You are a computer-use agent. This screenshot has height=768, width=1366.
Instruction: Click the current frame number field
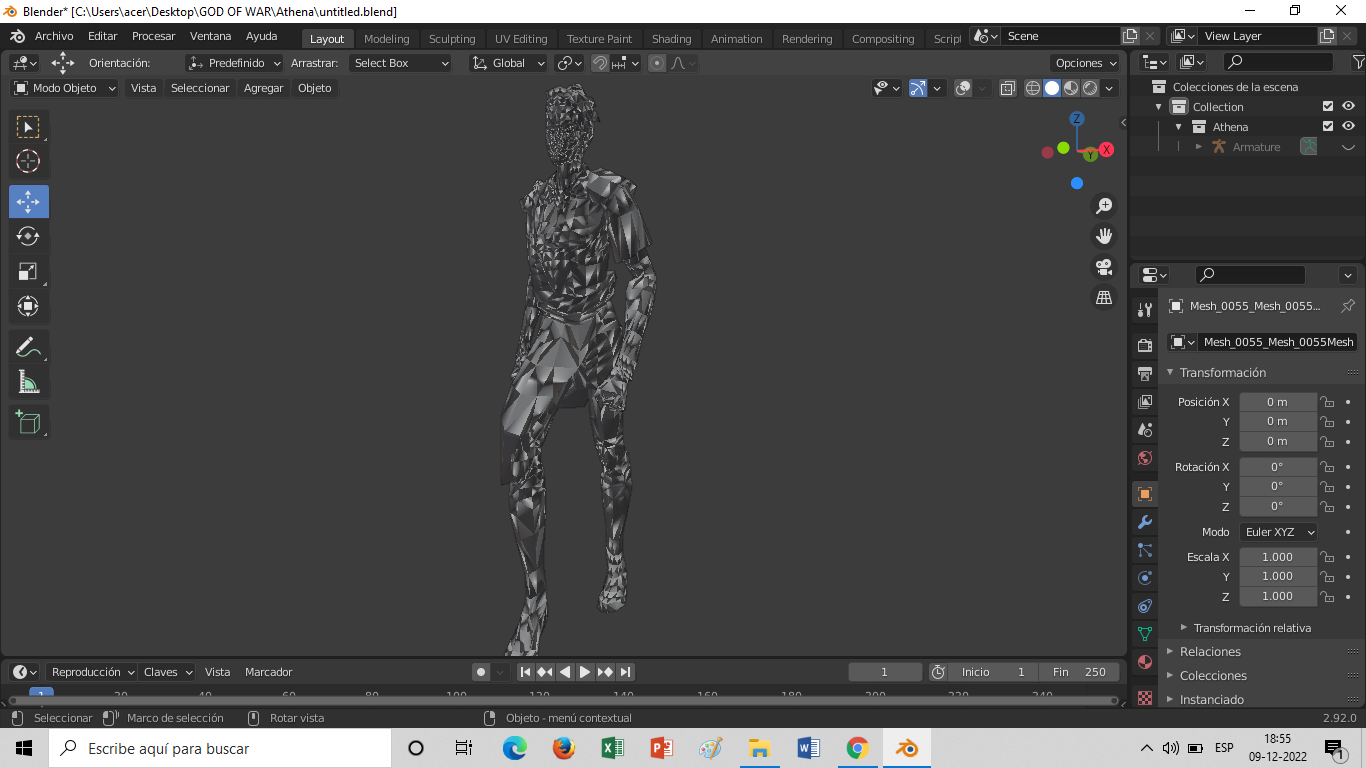[885, 672]
